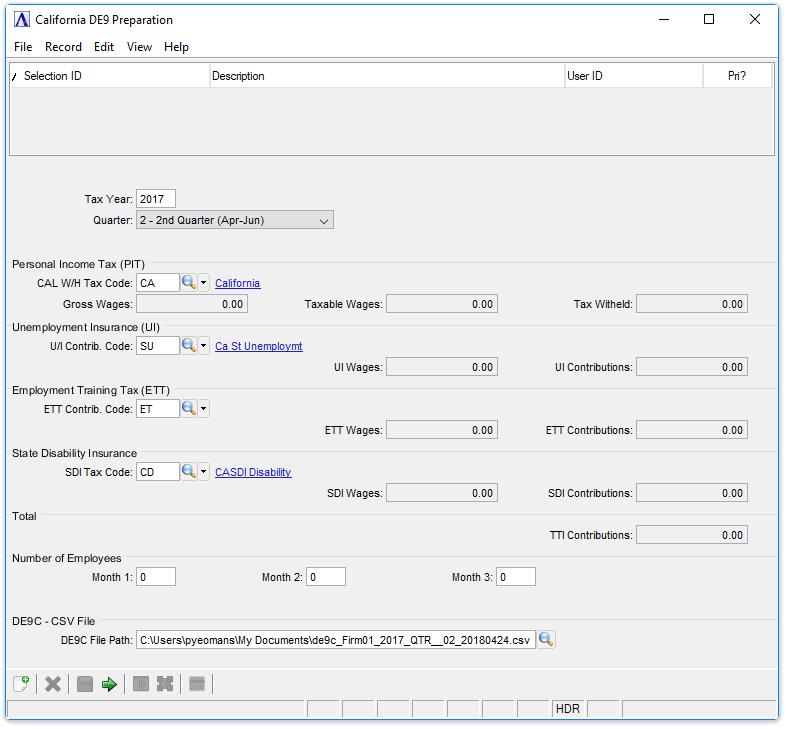Click the Gross Wages field
788x729 pixels.
(192, 305)
